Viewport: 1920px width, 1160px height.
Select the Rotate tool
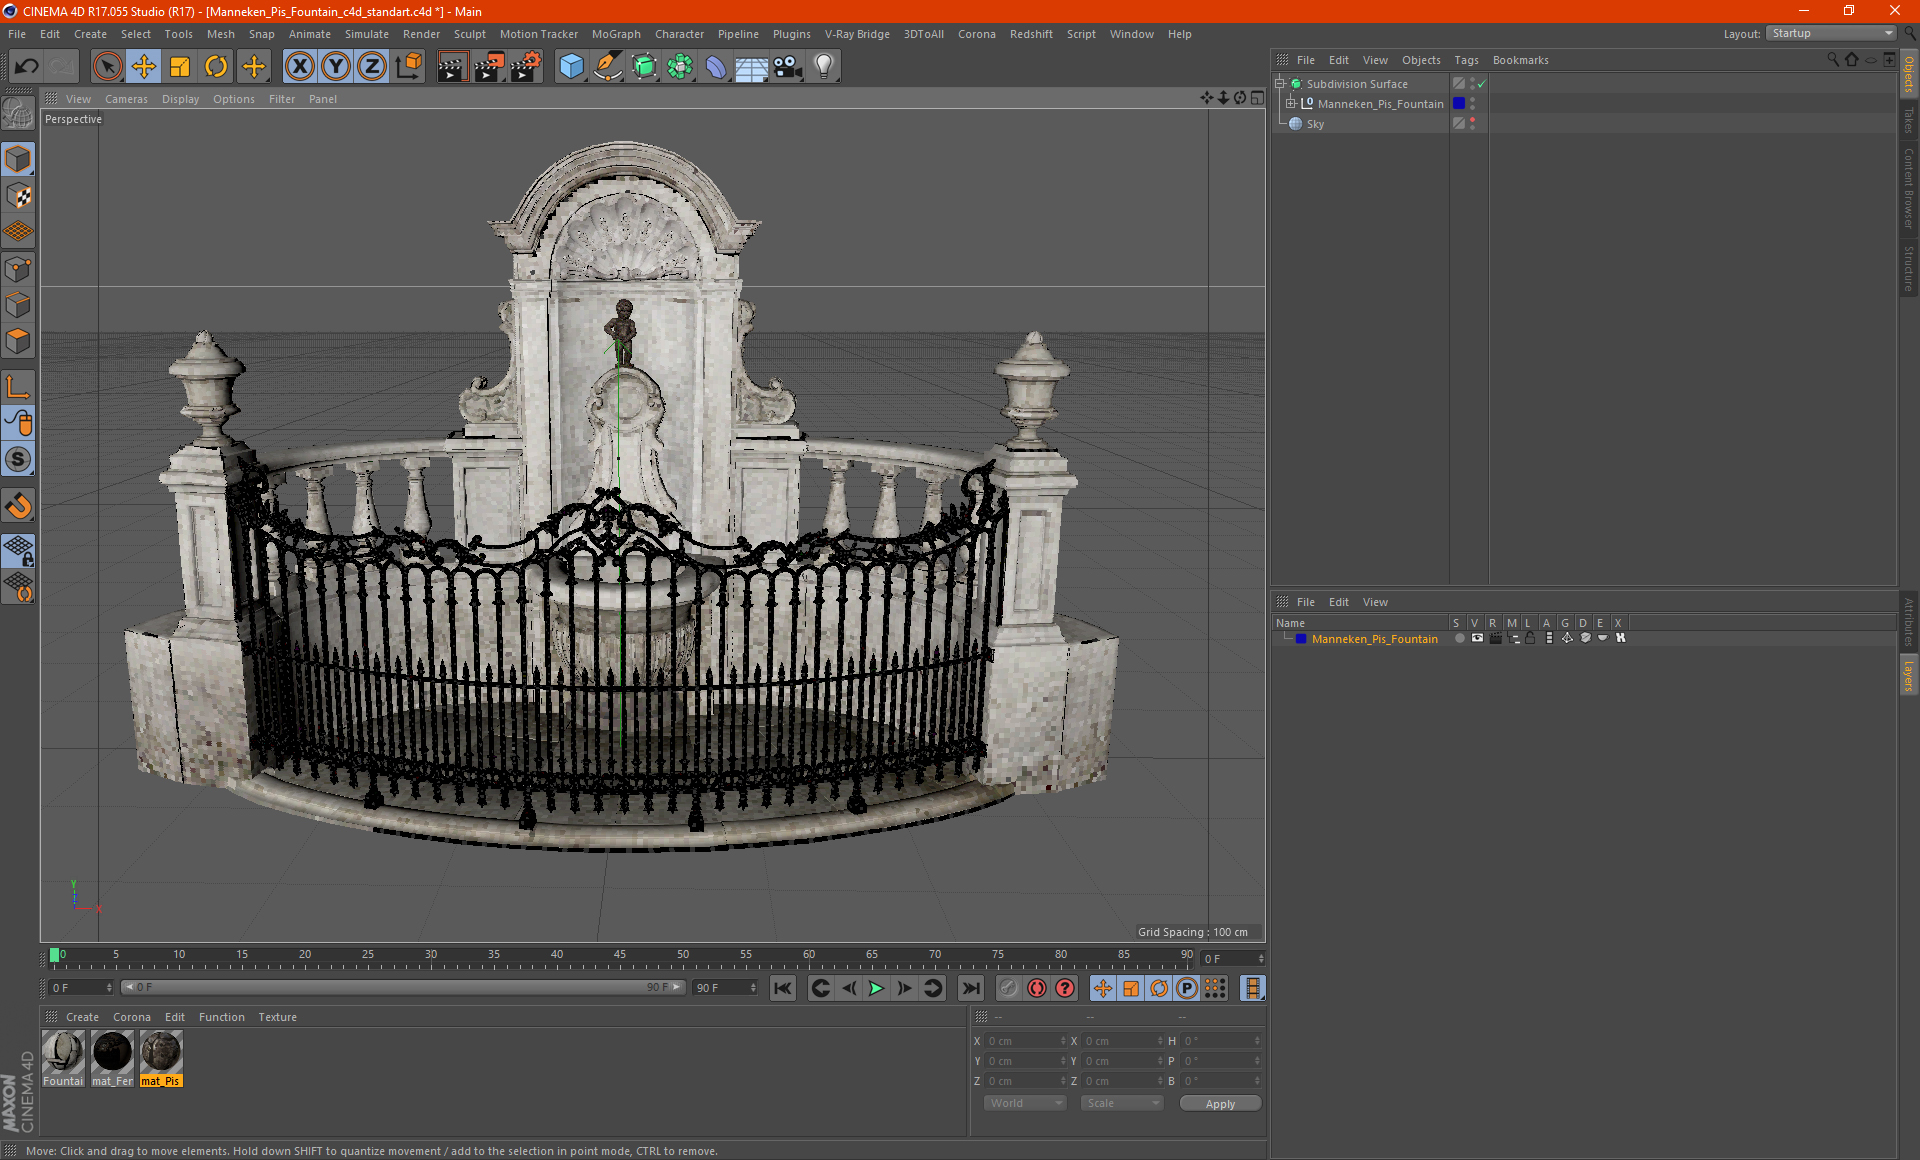pos(216,67)
